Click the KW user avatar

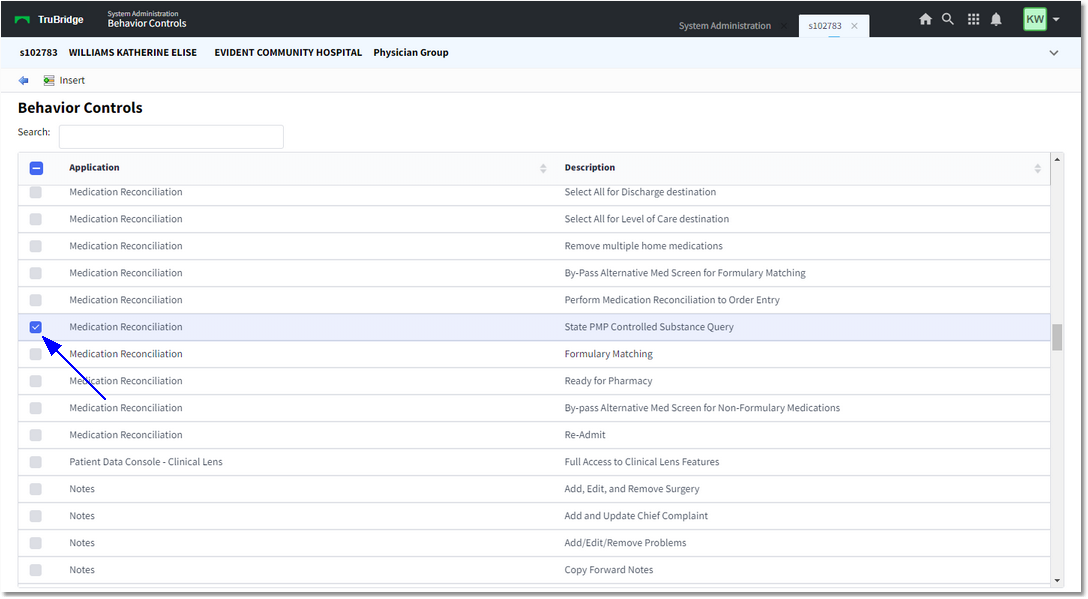pos(1035,19)
